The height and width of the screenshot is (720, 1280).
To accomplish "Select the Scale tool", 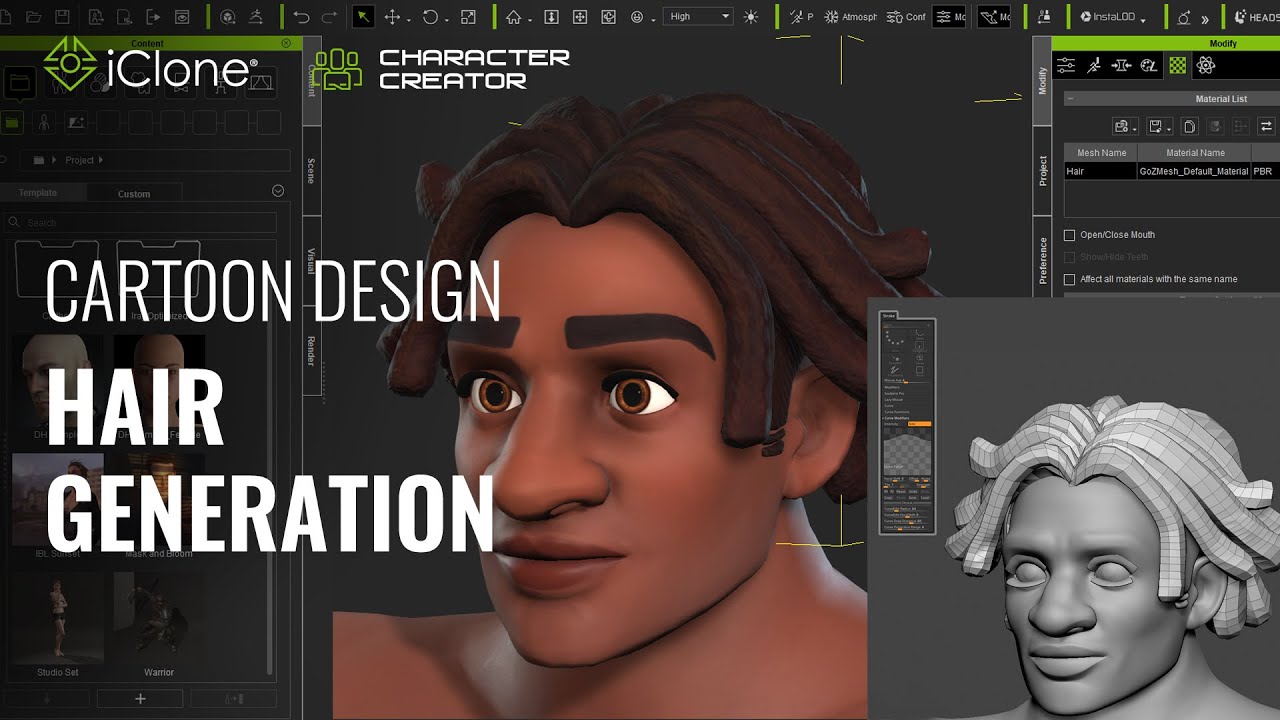I will [468, 17].
